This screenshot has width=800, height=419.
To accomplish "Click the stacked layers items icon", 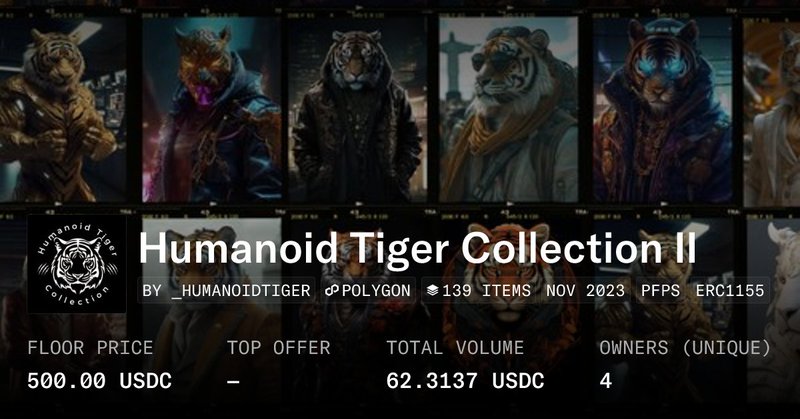I will pyautogui.click(x=432, y=290).
